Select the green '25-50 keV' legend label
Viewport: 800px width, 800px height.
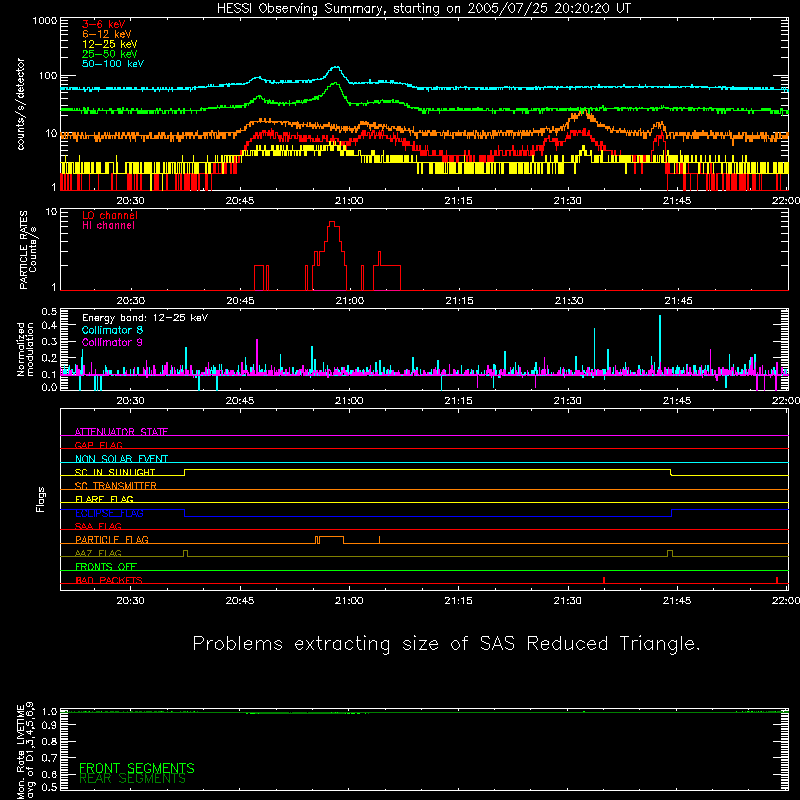(110, 54)
